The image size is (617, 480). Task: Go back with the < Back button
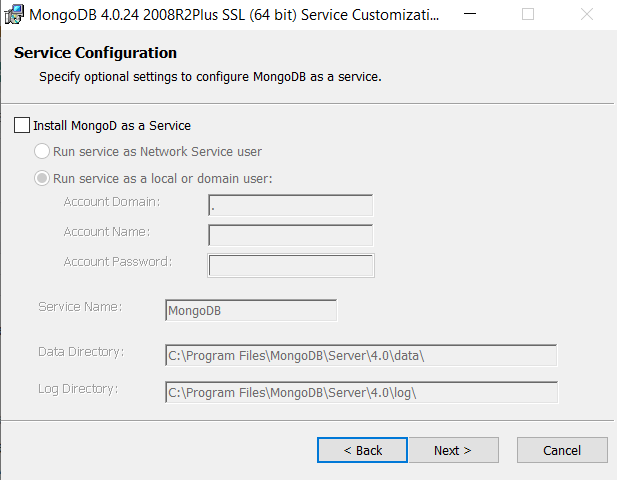tap(362, 450)
